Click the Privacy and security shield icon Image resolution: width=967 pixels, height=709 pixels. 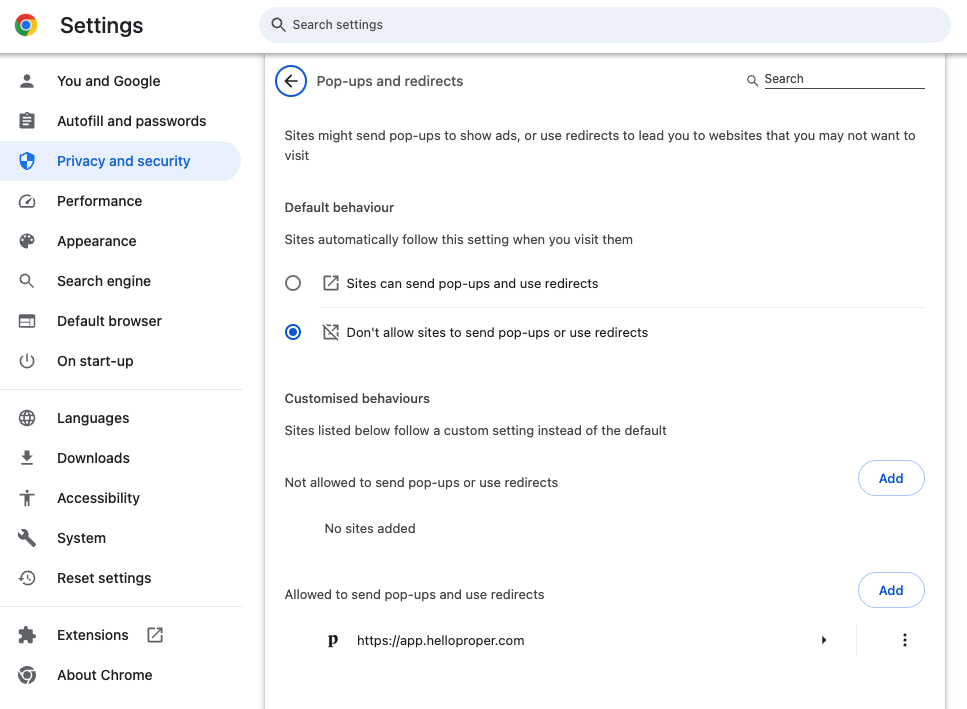tap(27, 161)
